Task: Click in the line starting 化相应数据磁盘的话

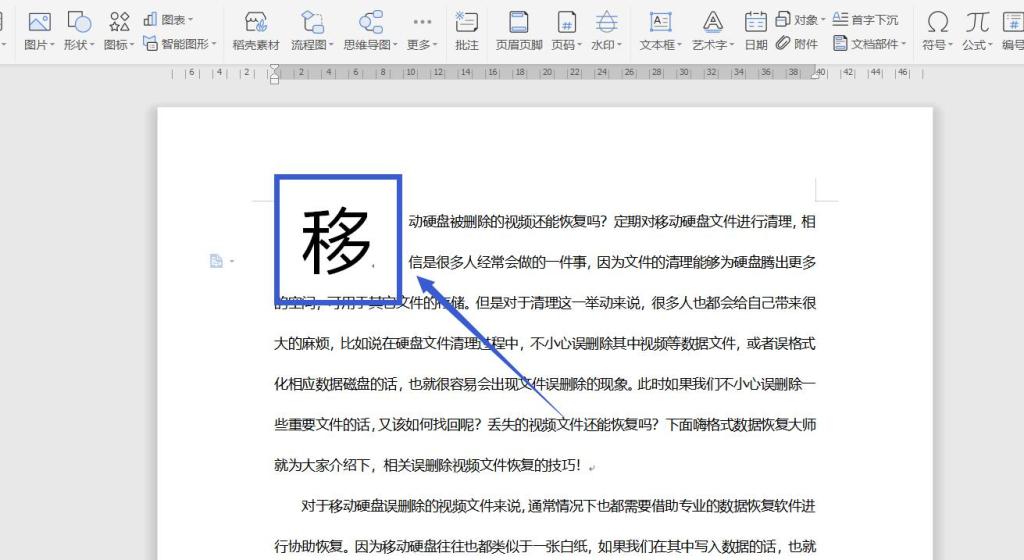Action: pos(545,384)
